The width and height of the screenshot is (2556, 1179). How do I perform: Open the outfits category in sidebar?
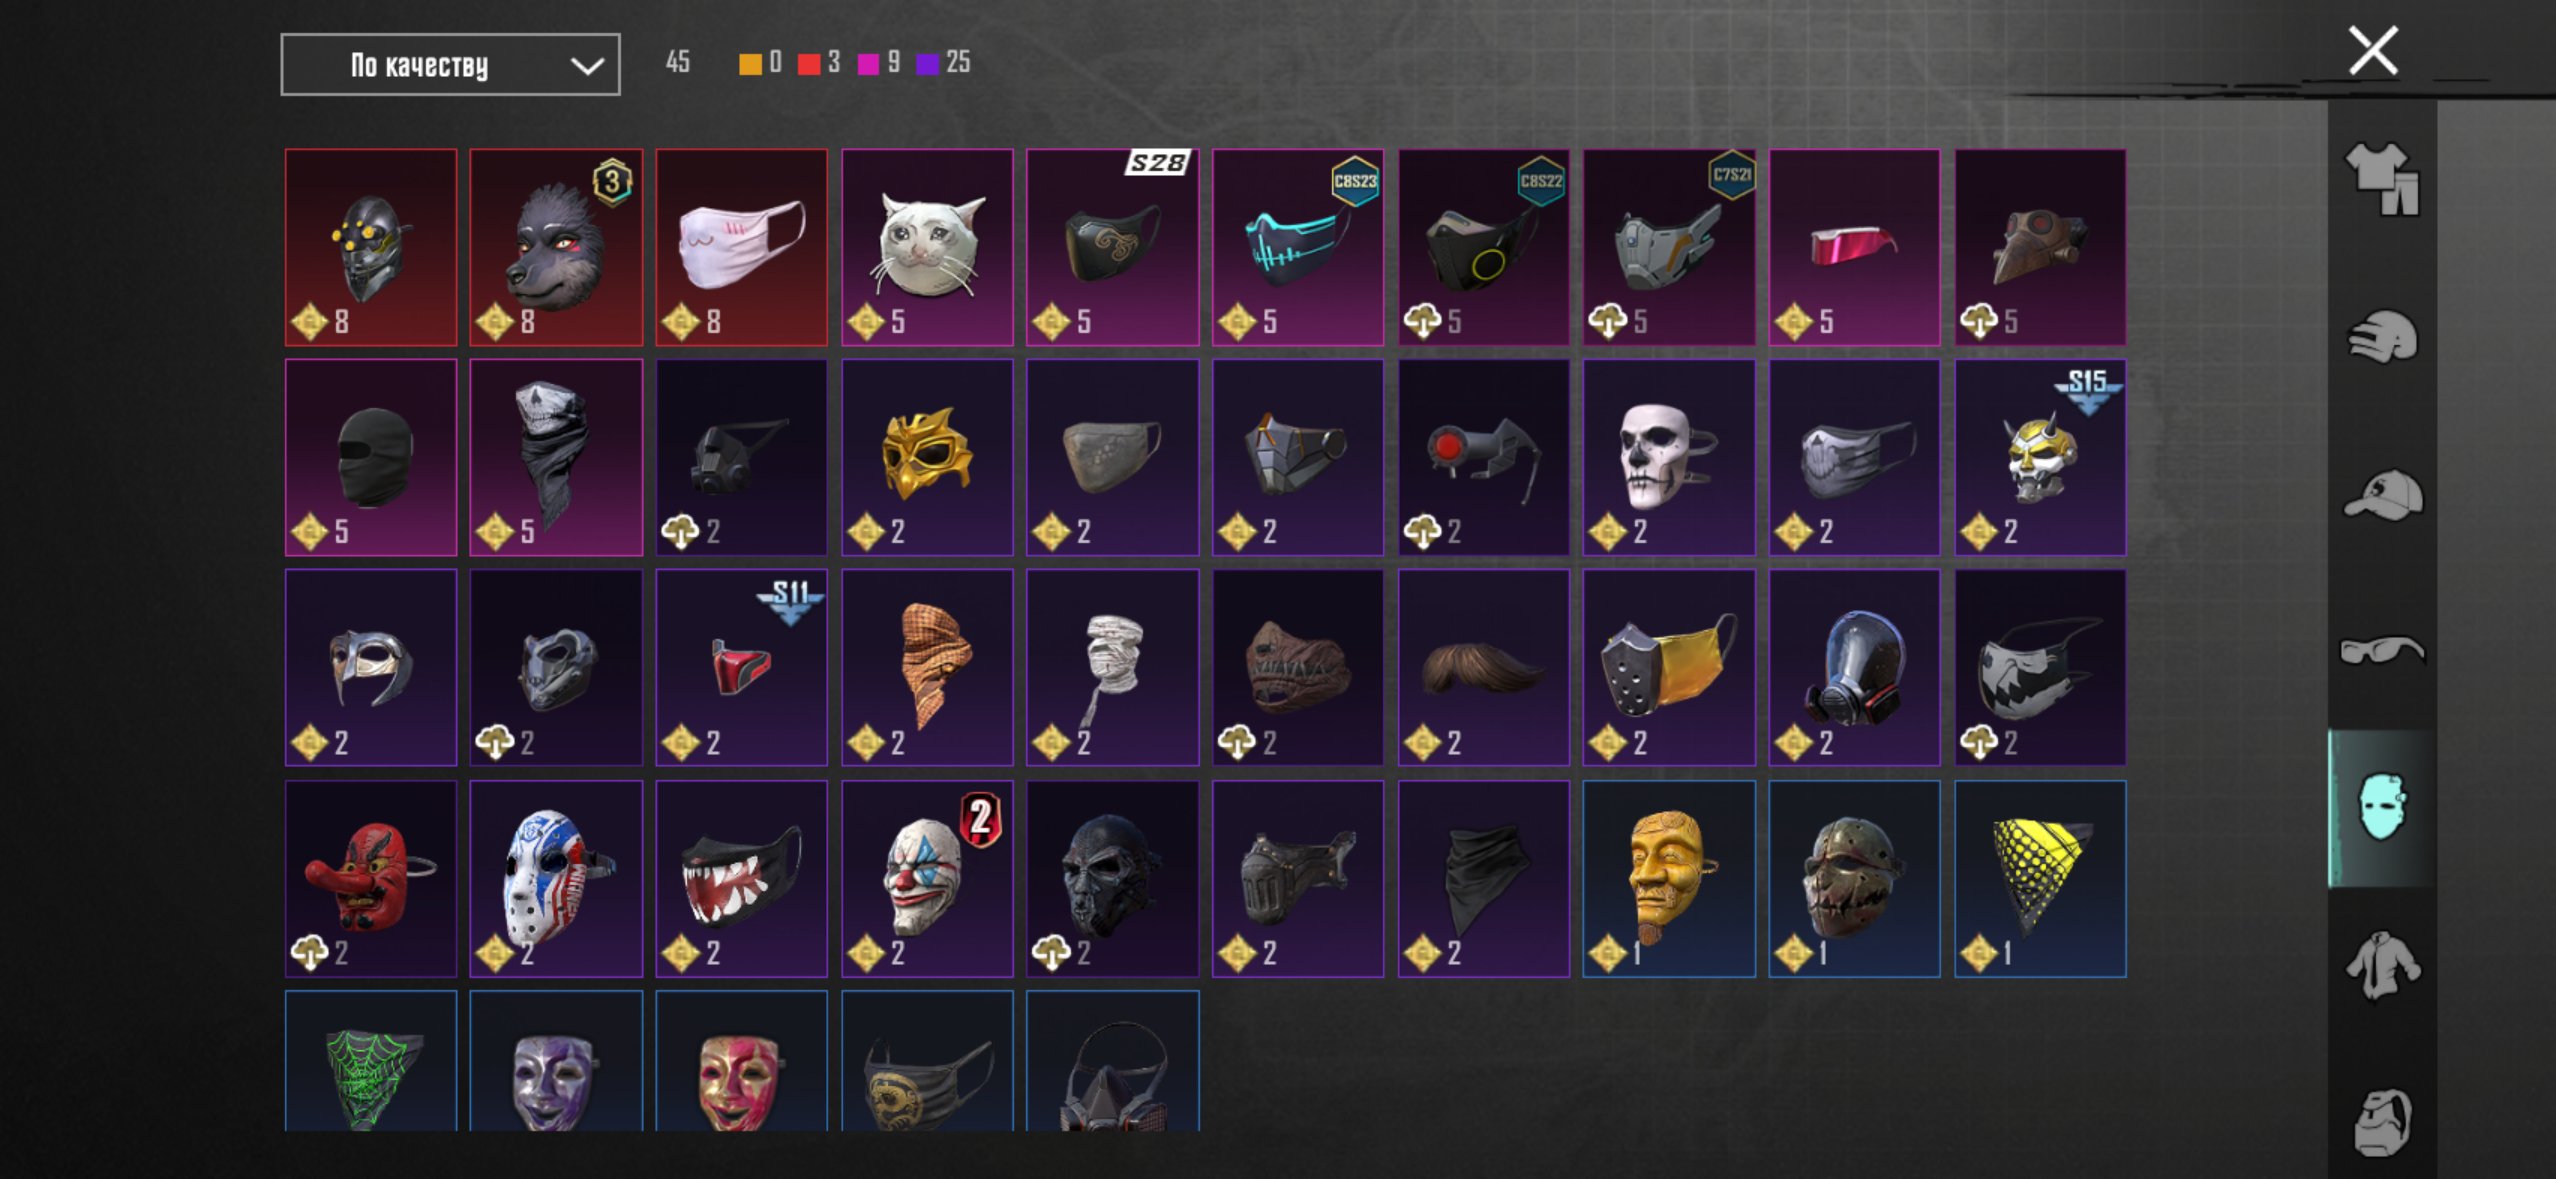coord(2383,178)
